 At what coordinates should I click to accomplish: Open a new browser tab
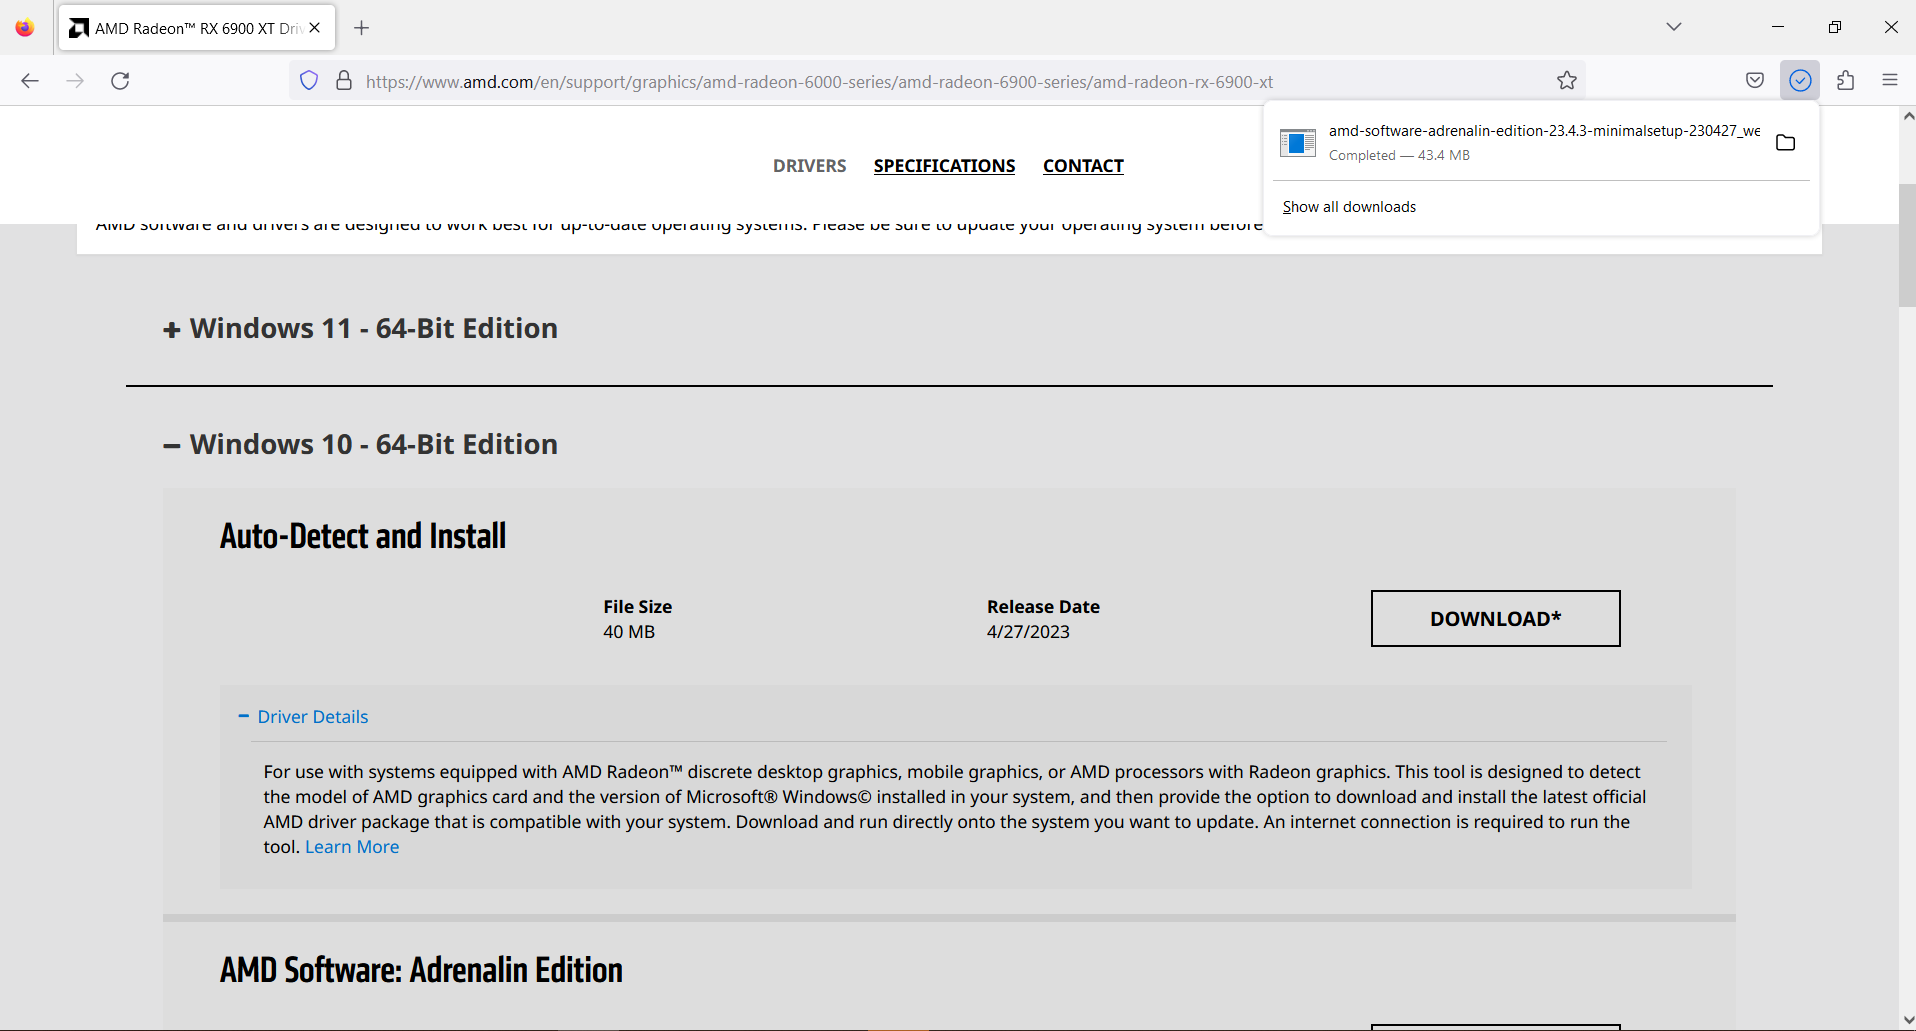pyautogui.click(x=362, y=28)
